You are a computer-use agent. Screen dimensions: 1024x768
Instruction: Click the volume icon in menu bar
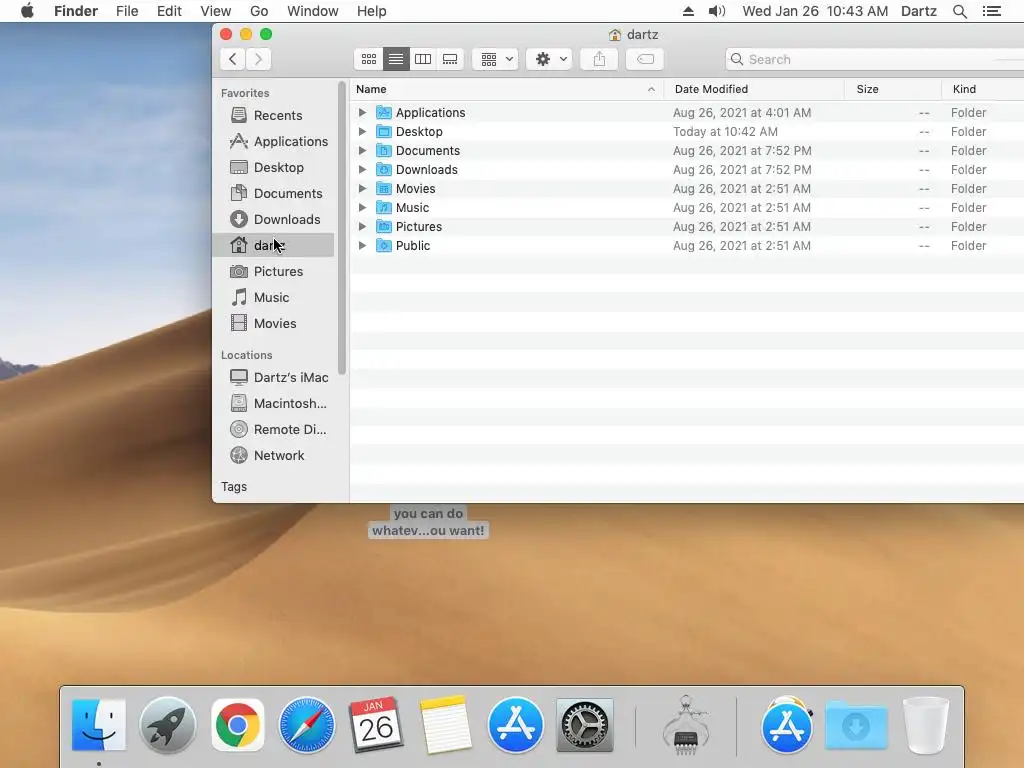[717, 11]
